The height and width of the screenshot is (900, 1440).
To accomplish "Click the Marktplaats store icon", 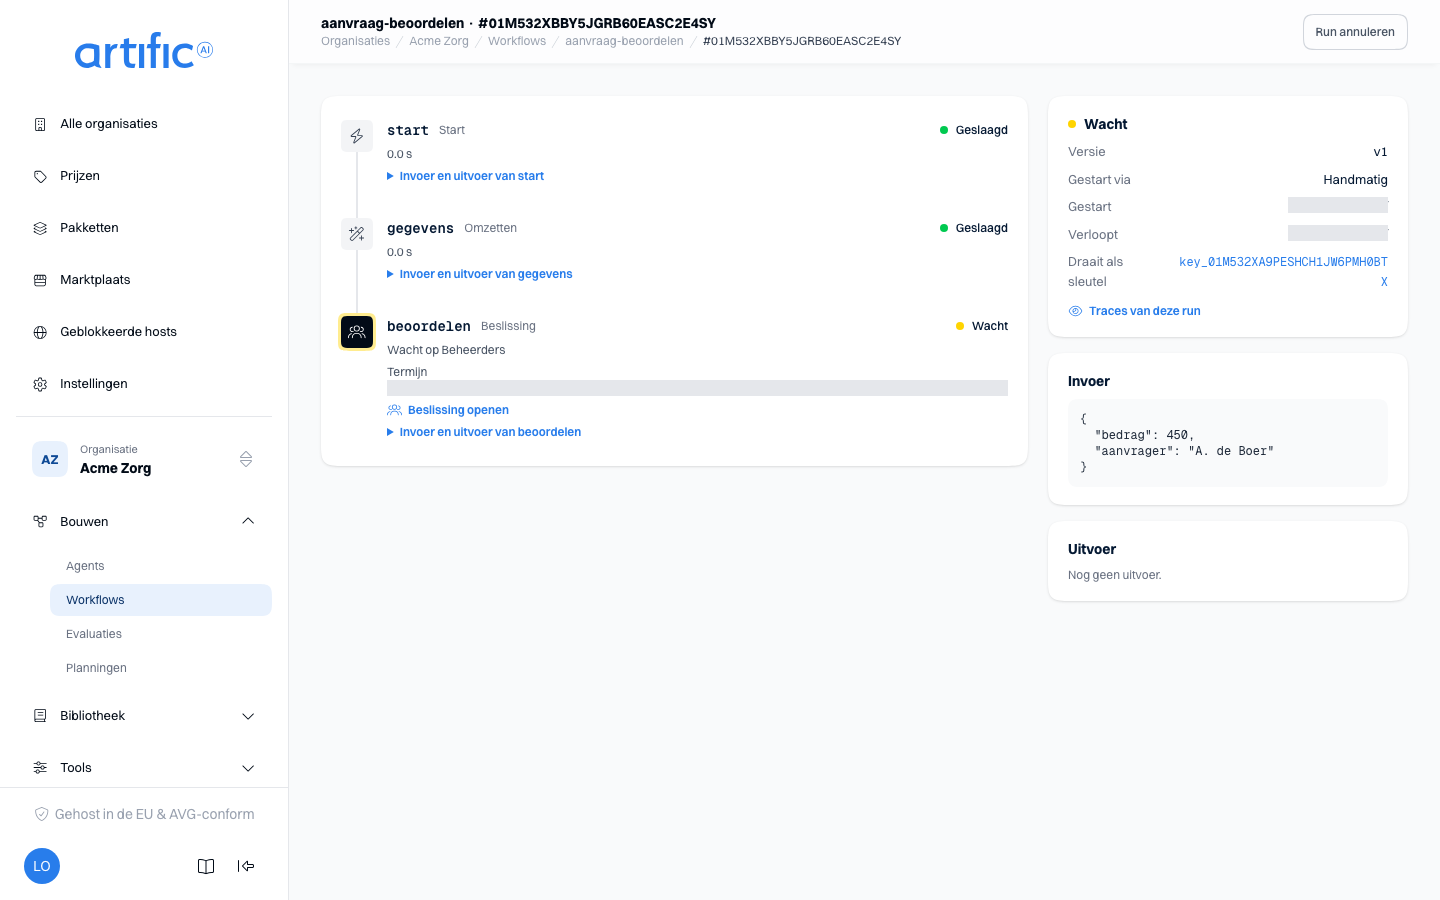I will 40,280.
